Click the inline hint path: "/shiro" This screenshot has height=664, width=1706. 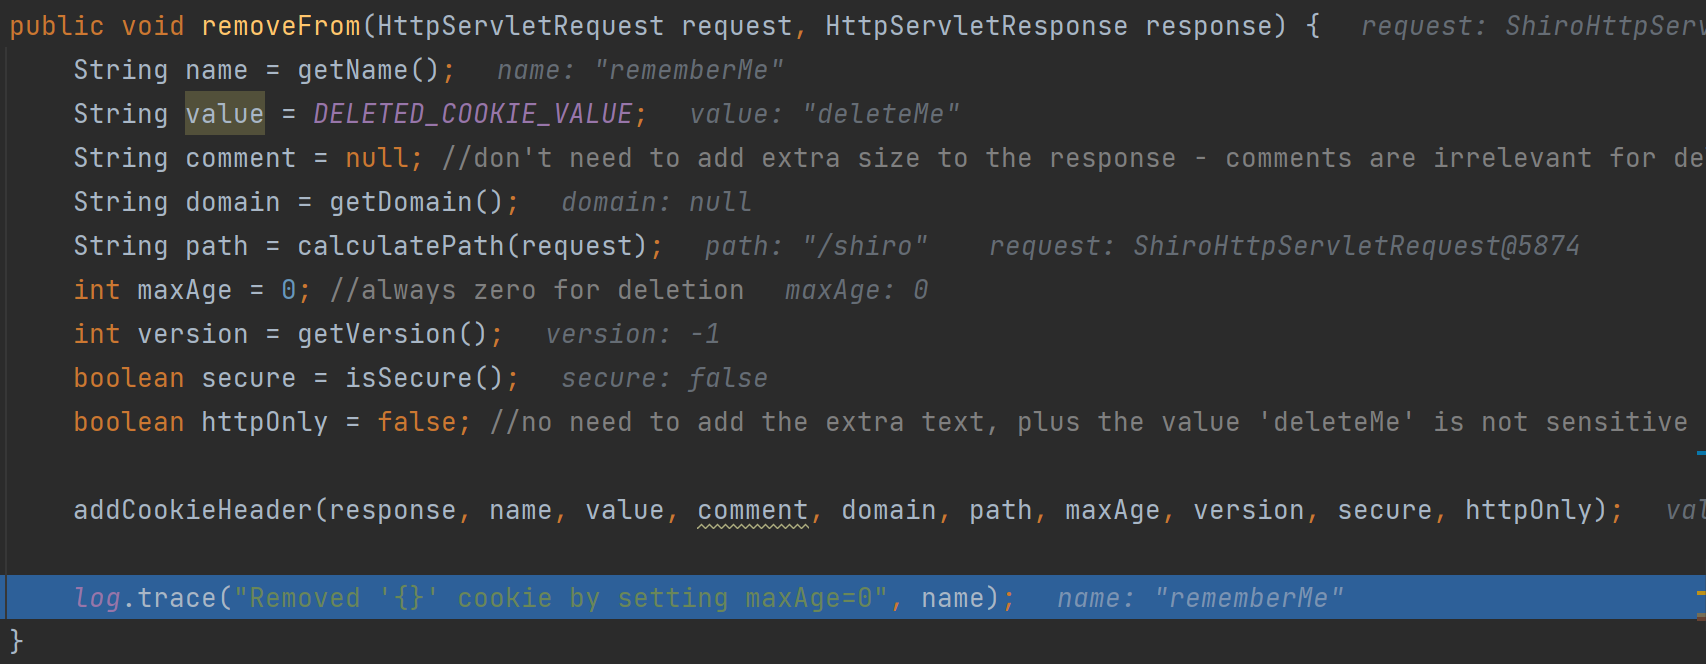(816, 246)
